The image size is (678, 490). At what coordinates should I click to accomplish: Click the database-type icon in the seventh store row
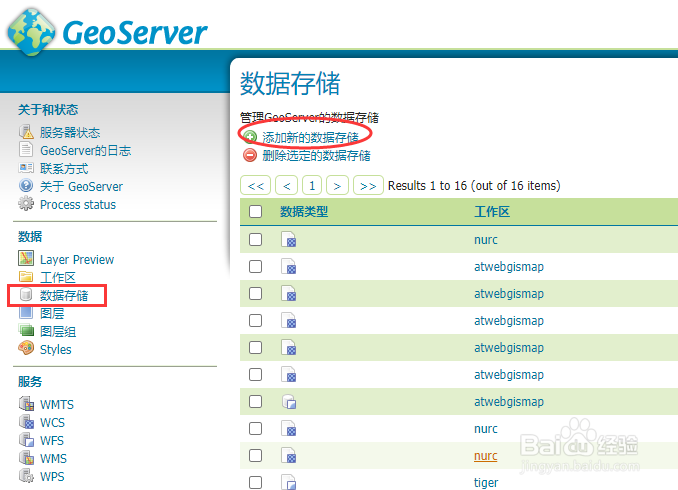(289, 402)
